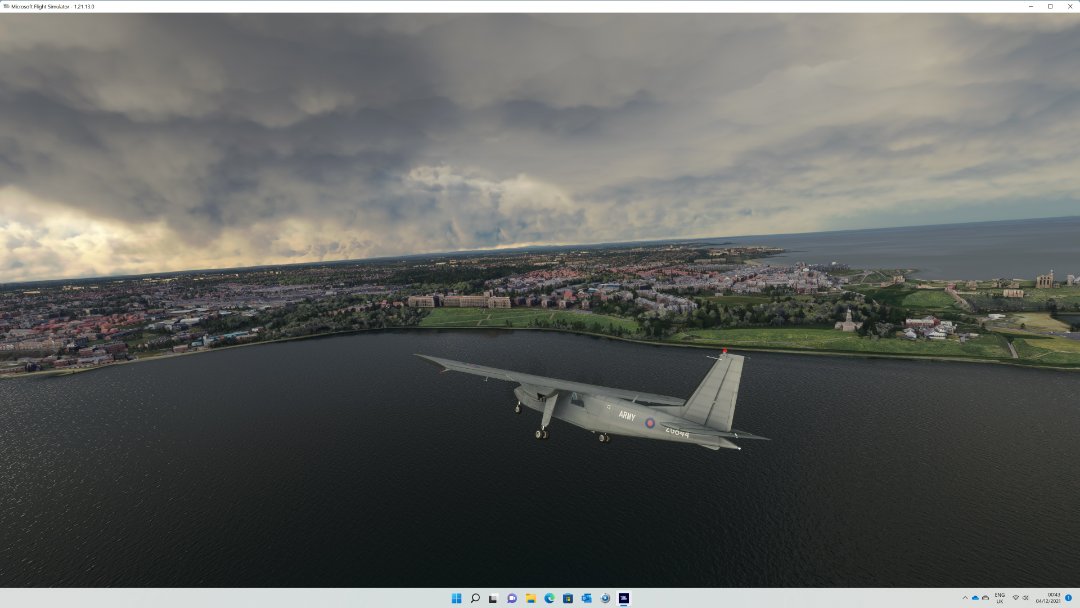Select the Flight Simulator taskbar icon
Image resolution: width=1080 pixels, height=608 pixels.
point(623,598)
